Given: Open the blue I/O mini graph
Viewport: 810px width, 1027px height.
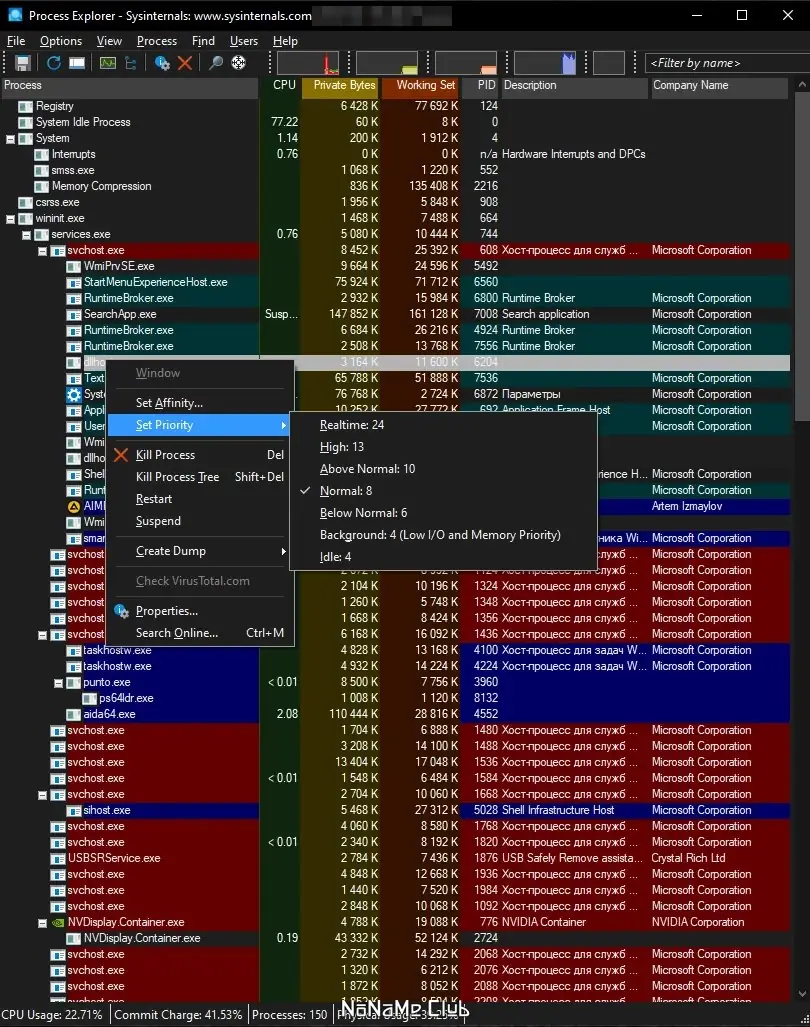Looking at the screenshot, I should tap(545, 63).
